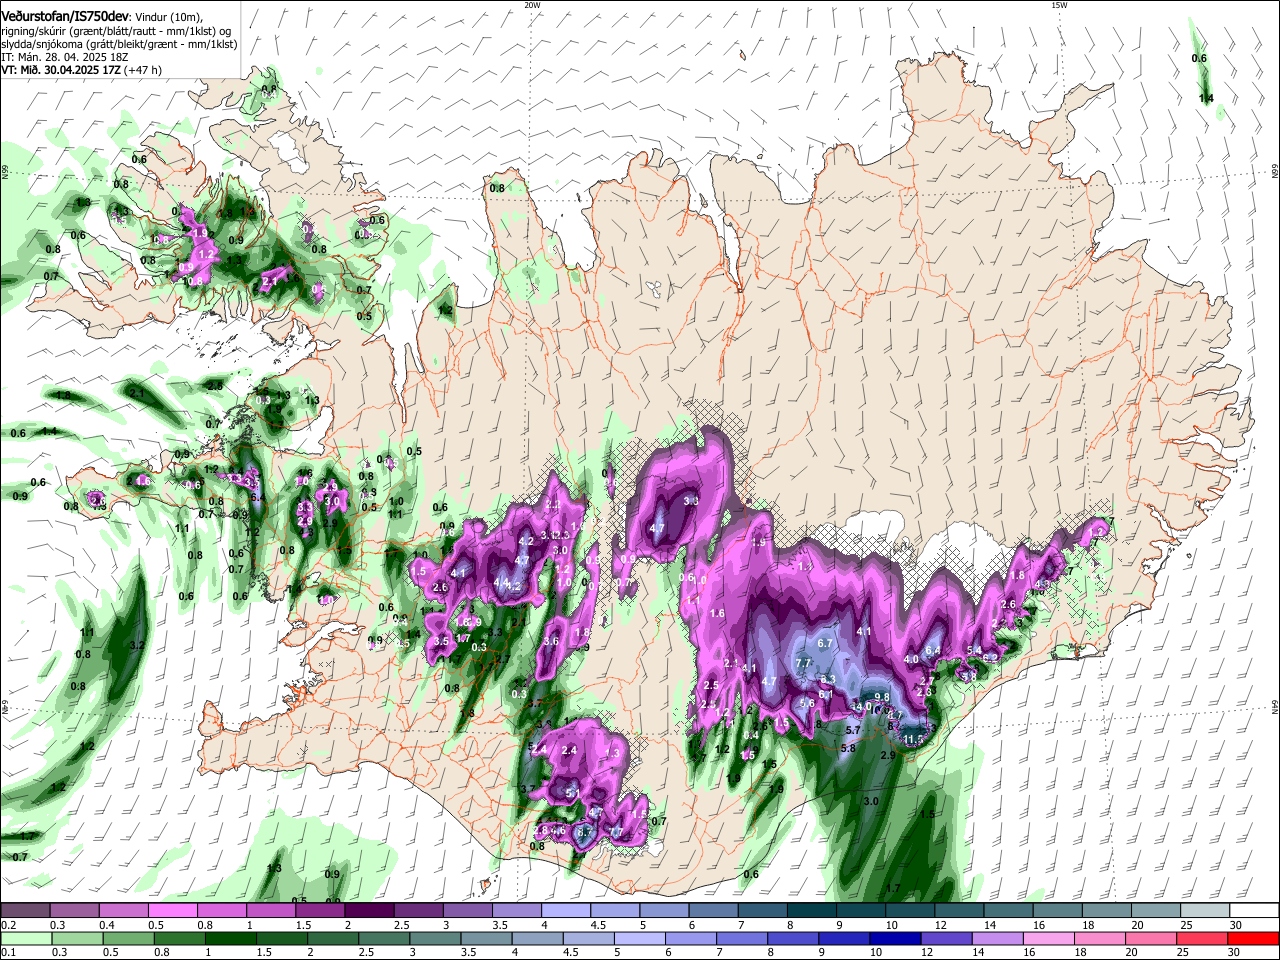Screen dimensions: 1280x960
Task: Click the 5.6 precipitation value on map
Action: coord(807,703)
